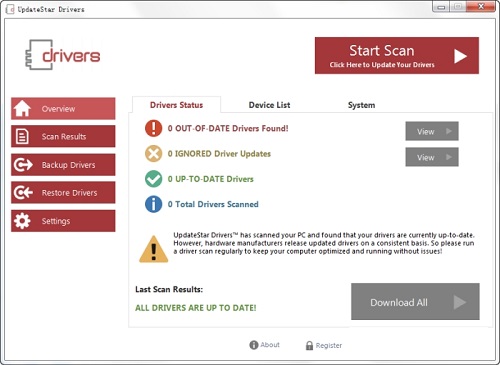Click the yellow warning triangle icon

pos(154,249)
